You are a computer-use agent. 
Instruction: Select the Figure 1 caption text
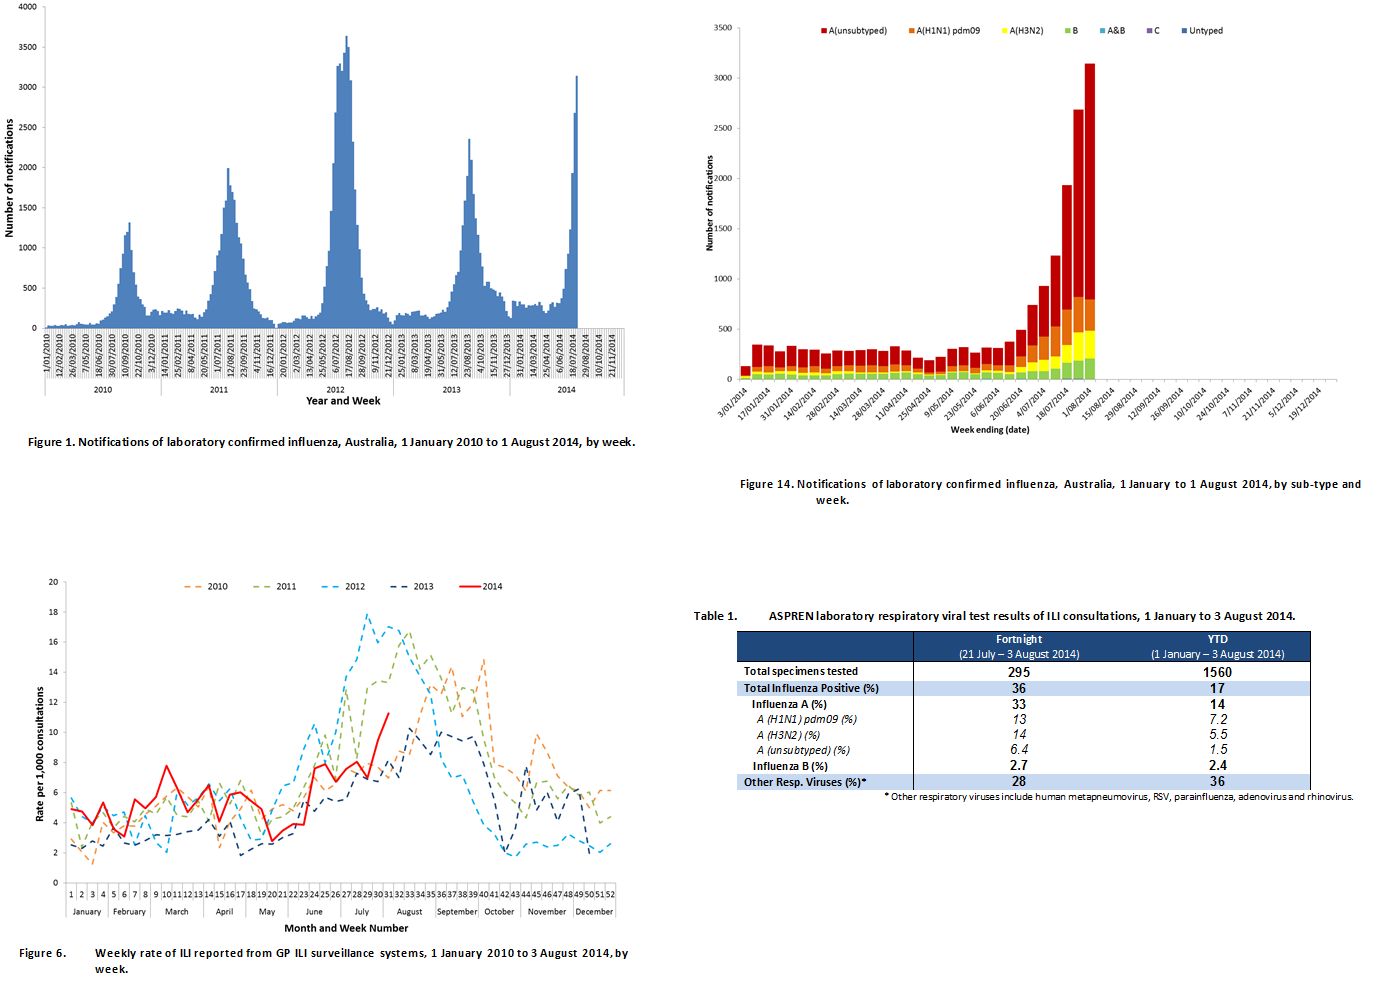331,442
